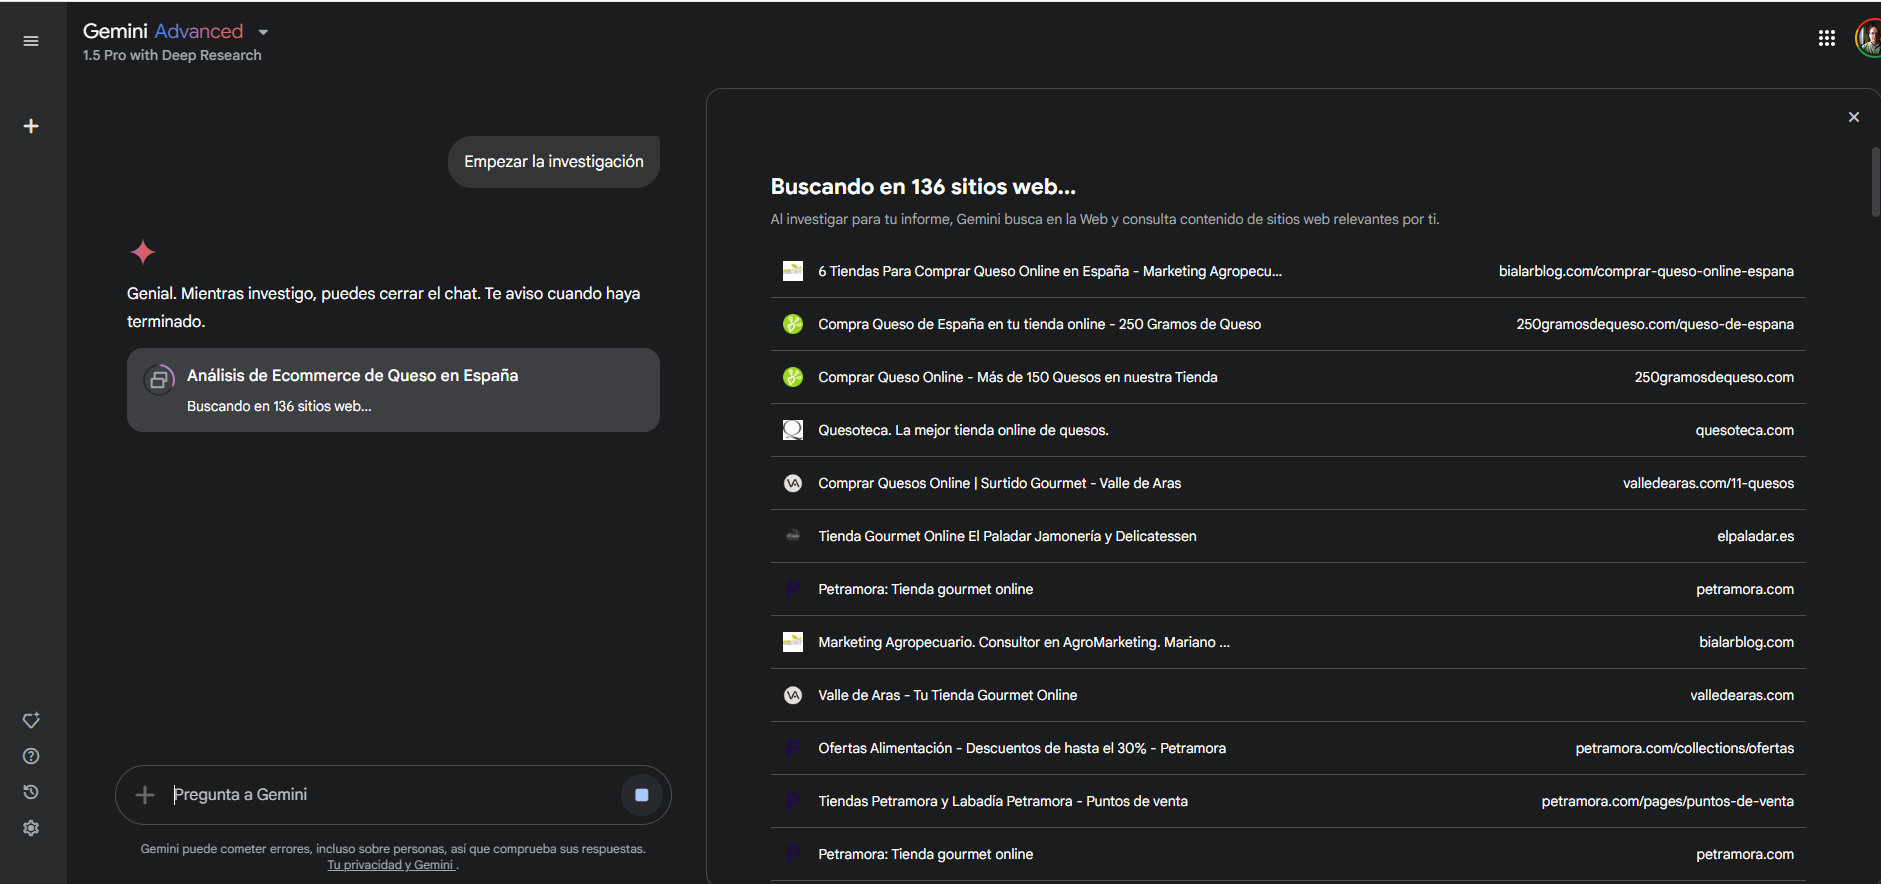
Task: Open the Gem manager heart icon
Action: 31,720
